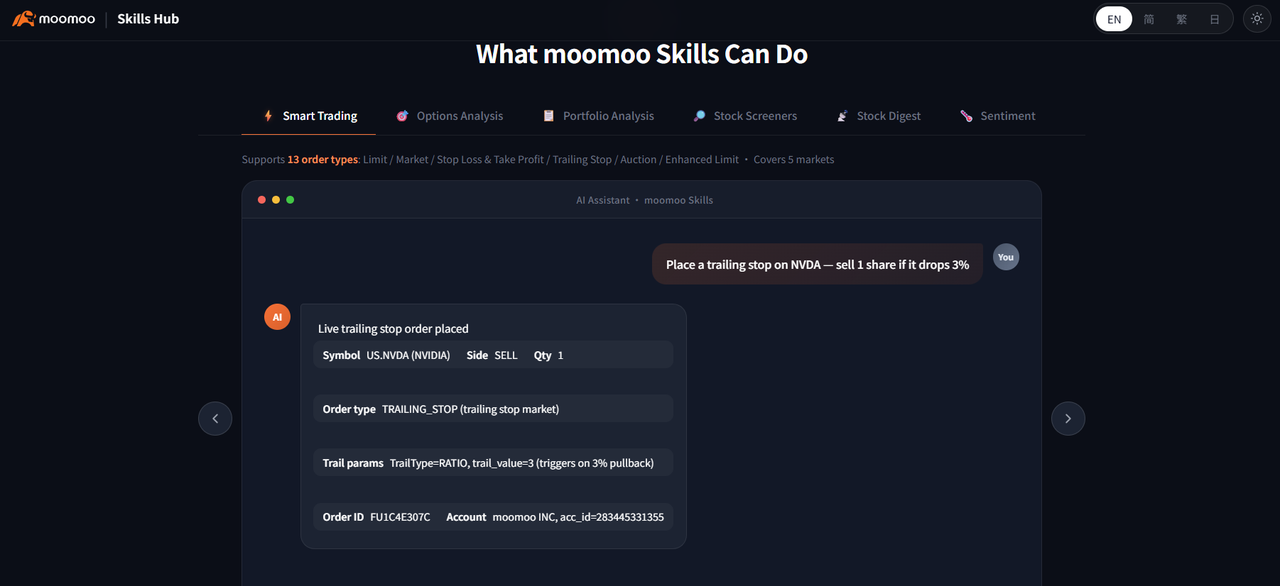
Task: Click Order type TRAILING_STOP row
Action: [493, 409]
